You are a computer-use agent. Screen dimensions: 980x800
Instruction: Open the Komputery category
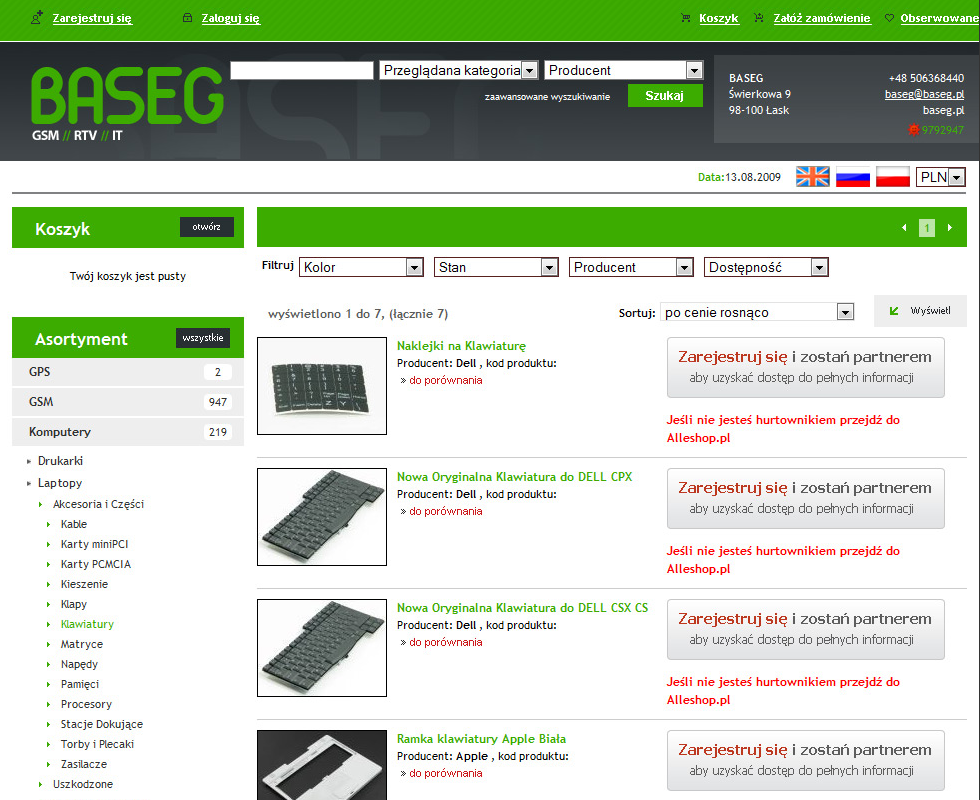click(x=60, y=432)
